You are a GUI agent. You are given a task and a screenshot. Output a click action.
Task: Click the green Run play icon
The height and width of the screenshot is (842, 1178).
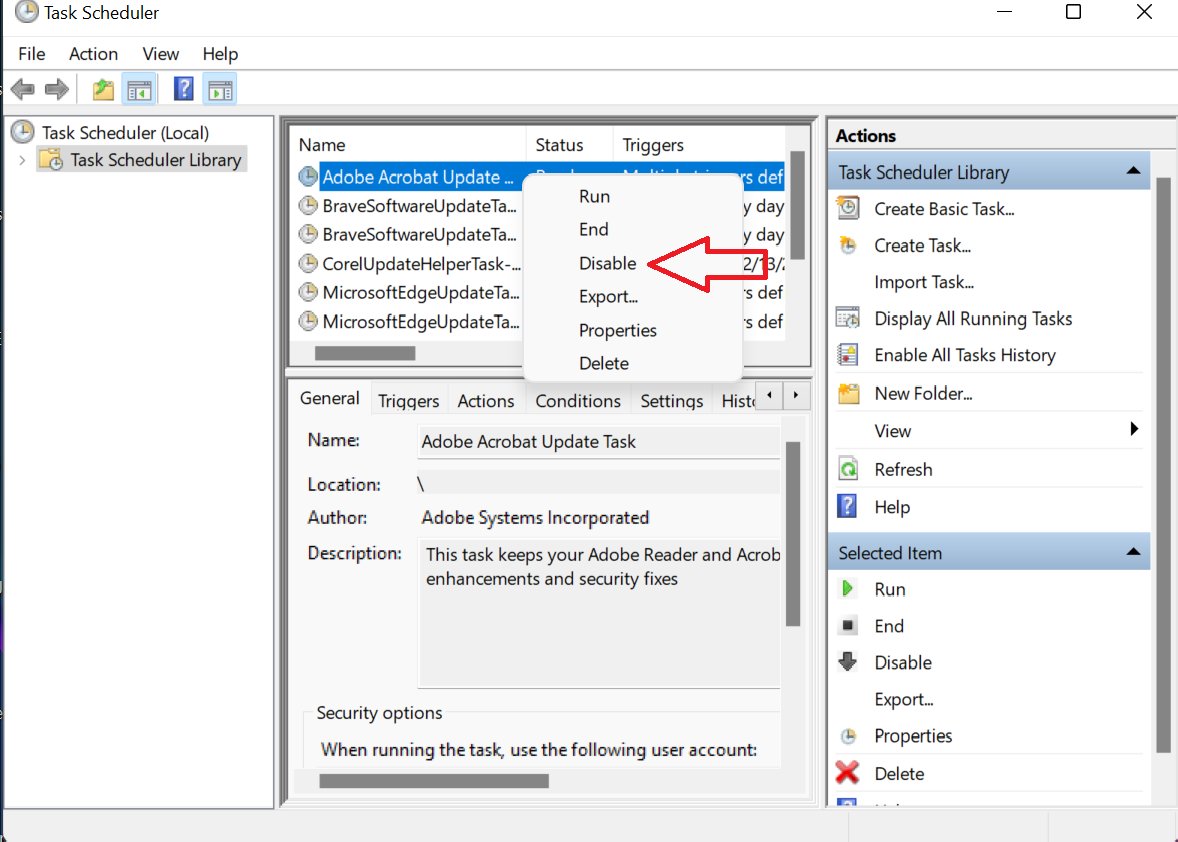[847, 588]
